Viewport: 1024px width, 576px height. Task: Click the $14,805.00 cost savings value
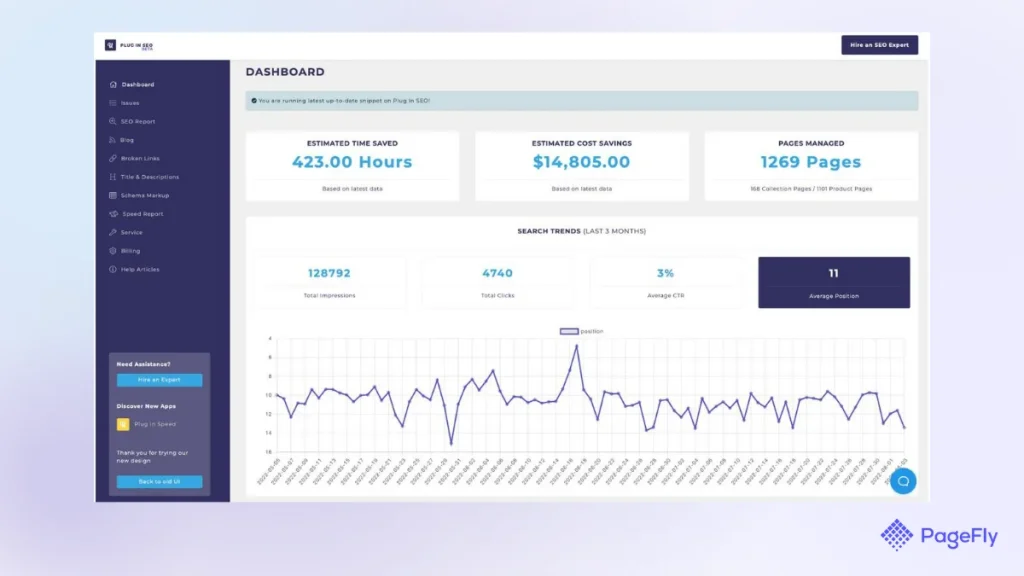tap(581, 162)
